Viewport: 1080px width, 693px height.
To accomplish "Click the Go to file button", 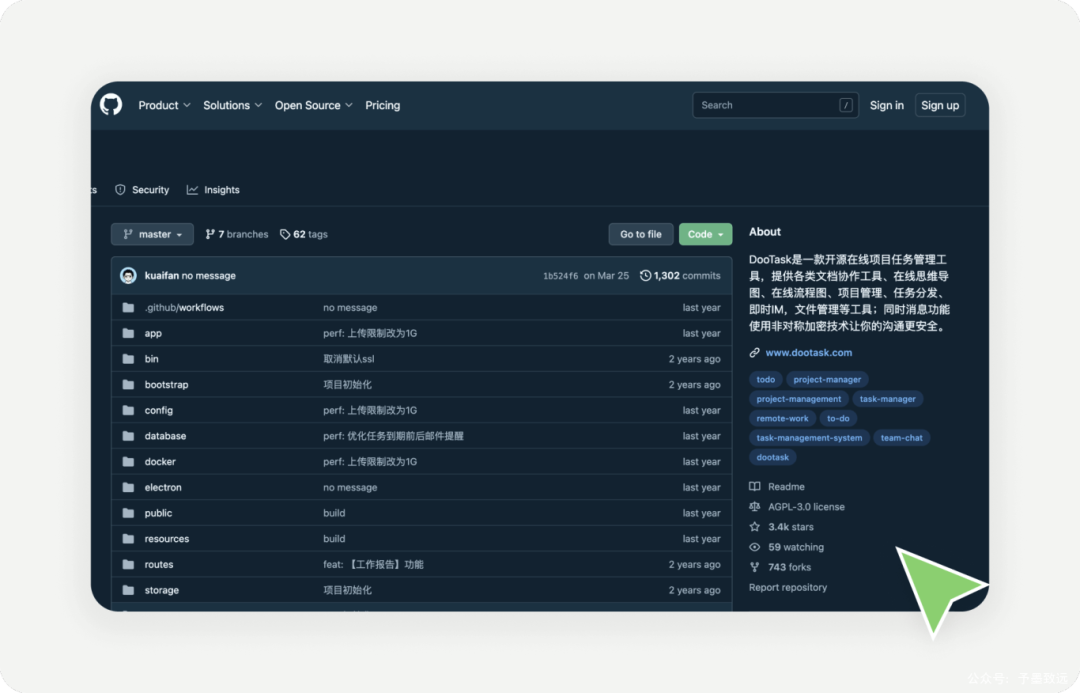I will coord(640,233).
